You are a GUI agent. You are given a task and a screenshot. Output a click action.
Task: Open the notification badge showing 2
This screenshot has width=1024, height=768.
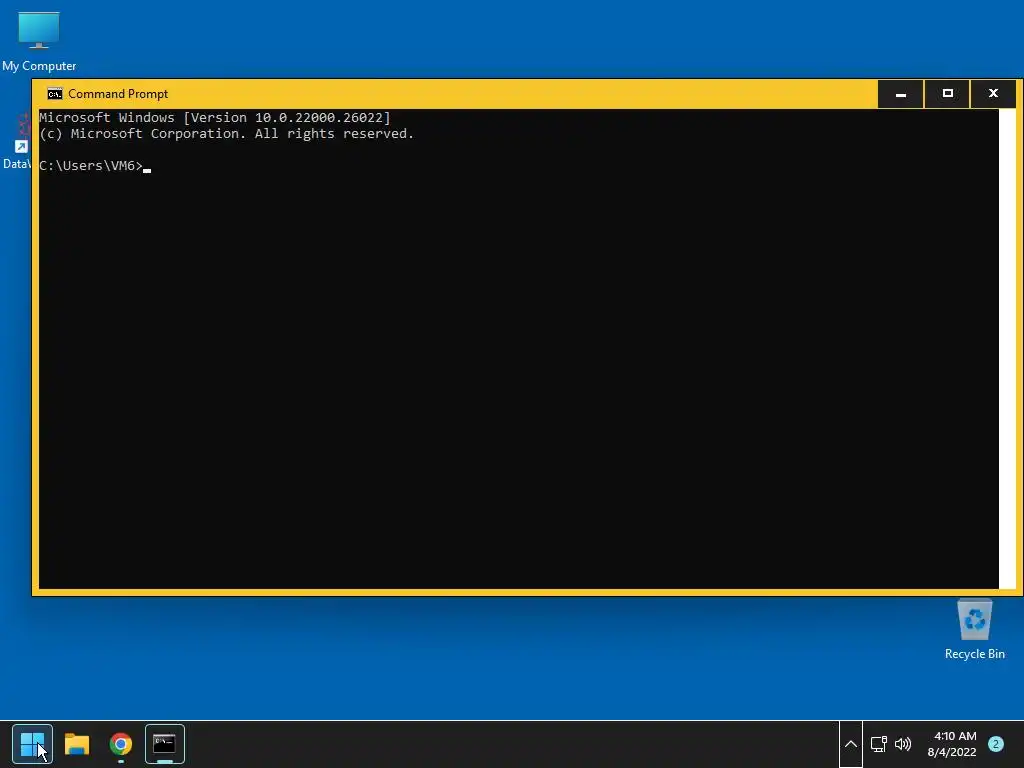[995, 744]
